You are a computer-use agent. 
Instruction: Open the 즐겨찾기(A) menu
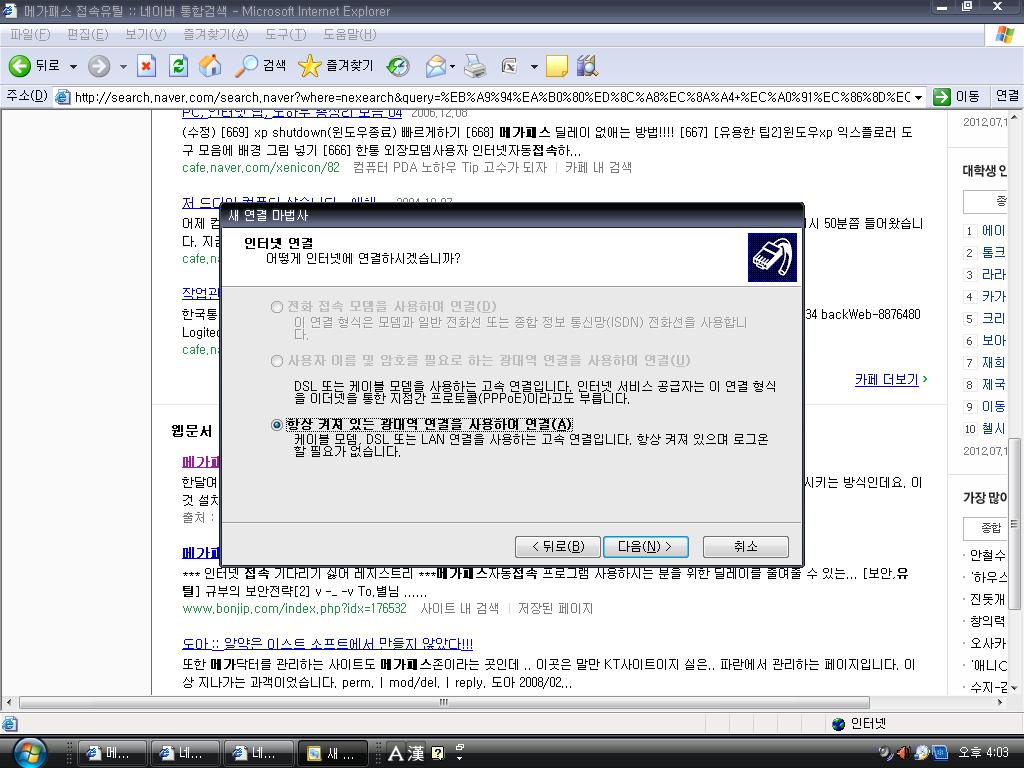point(216,35)
